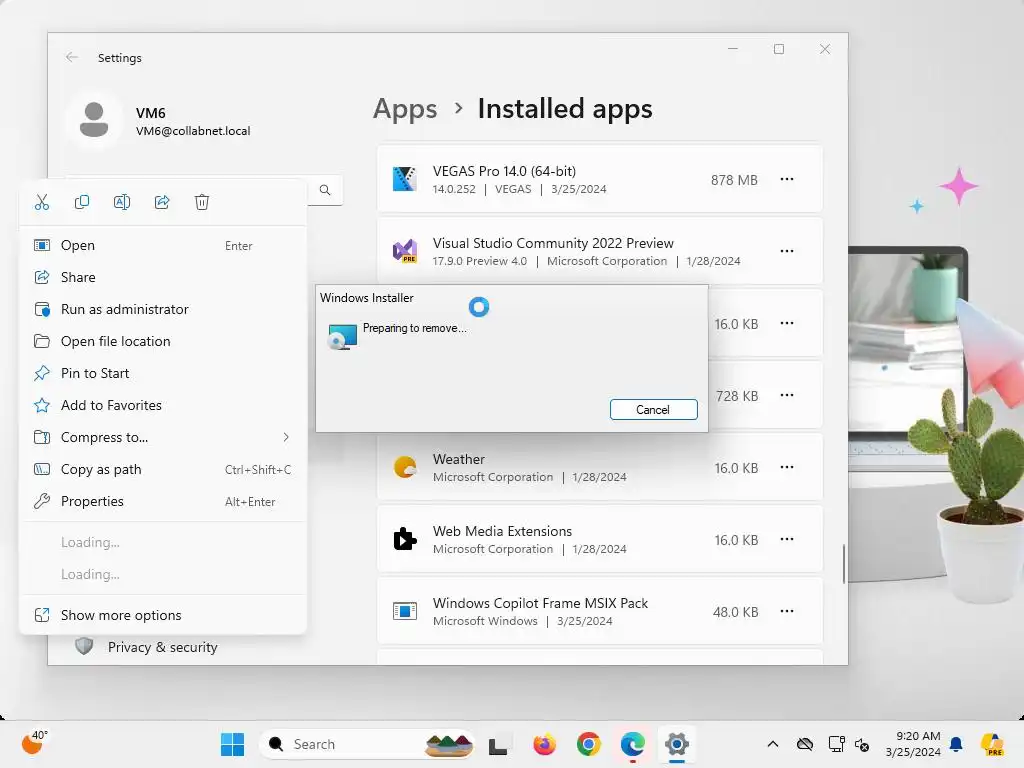Open more options for the 728 KB app
The height and width of the screenshot is (768, 1024).
[787, 396]
